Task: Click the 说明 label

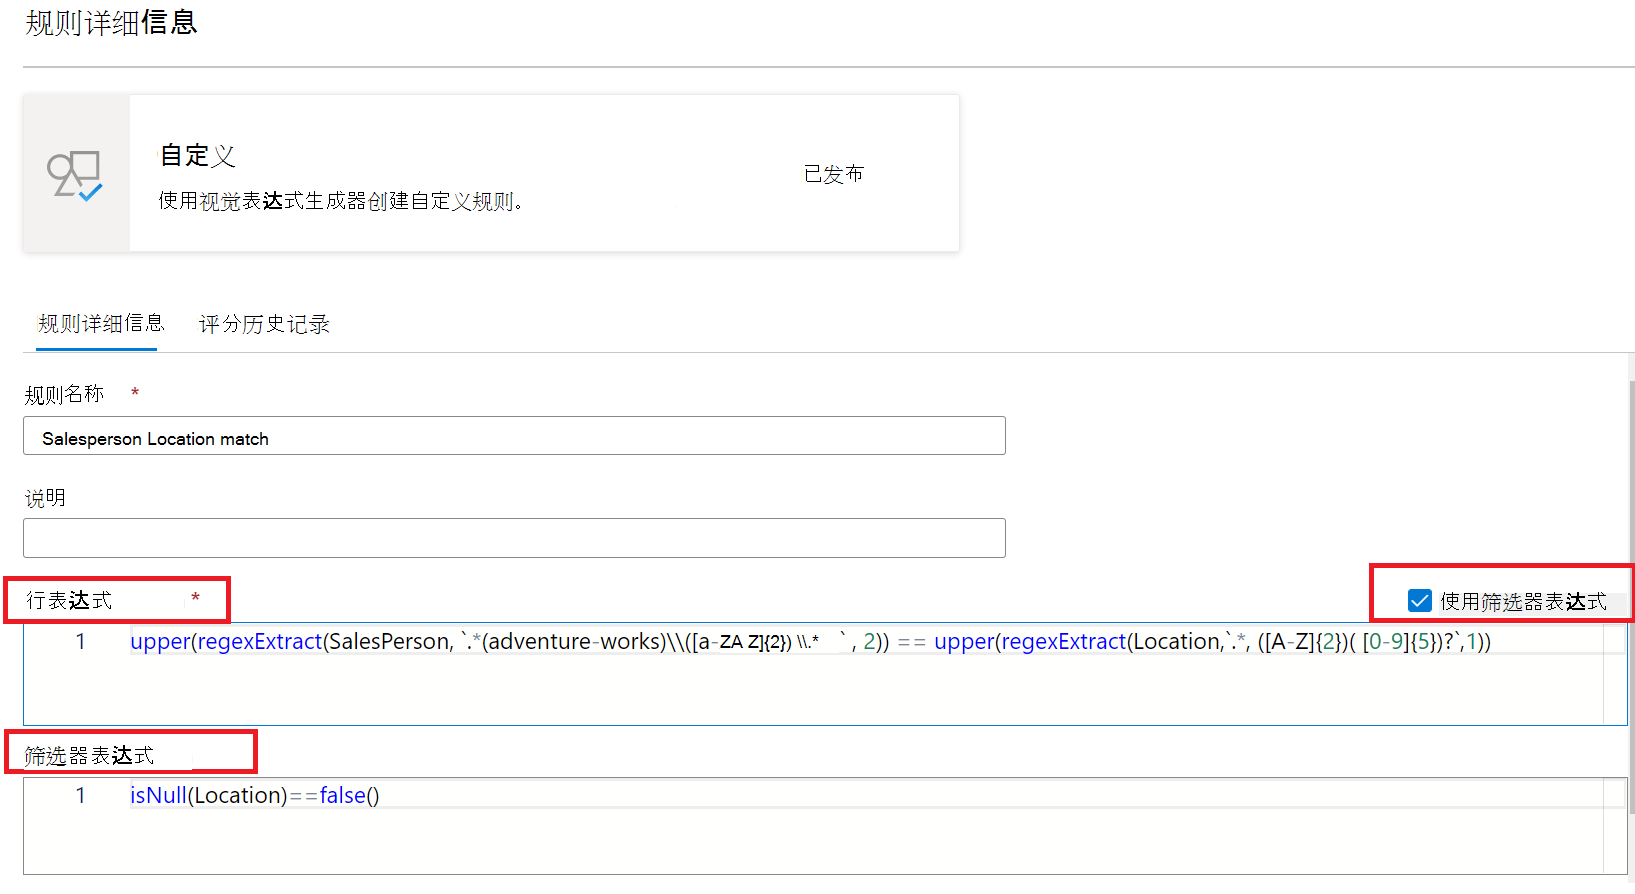Action: tap(45, 498)
